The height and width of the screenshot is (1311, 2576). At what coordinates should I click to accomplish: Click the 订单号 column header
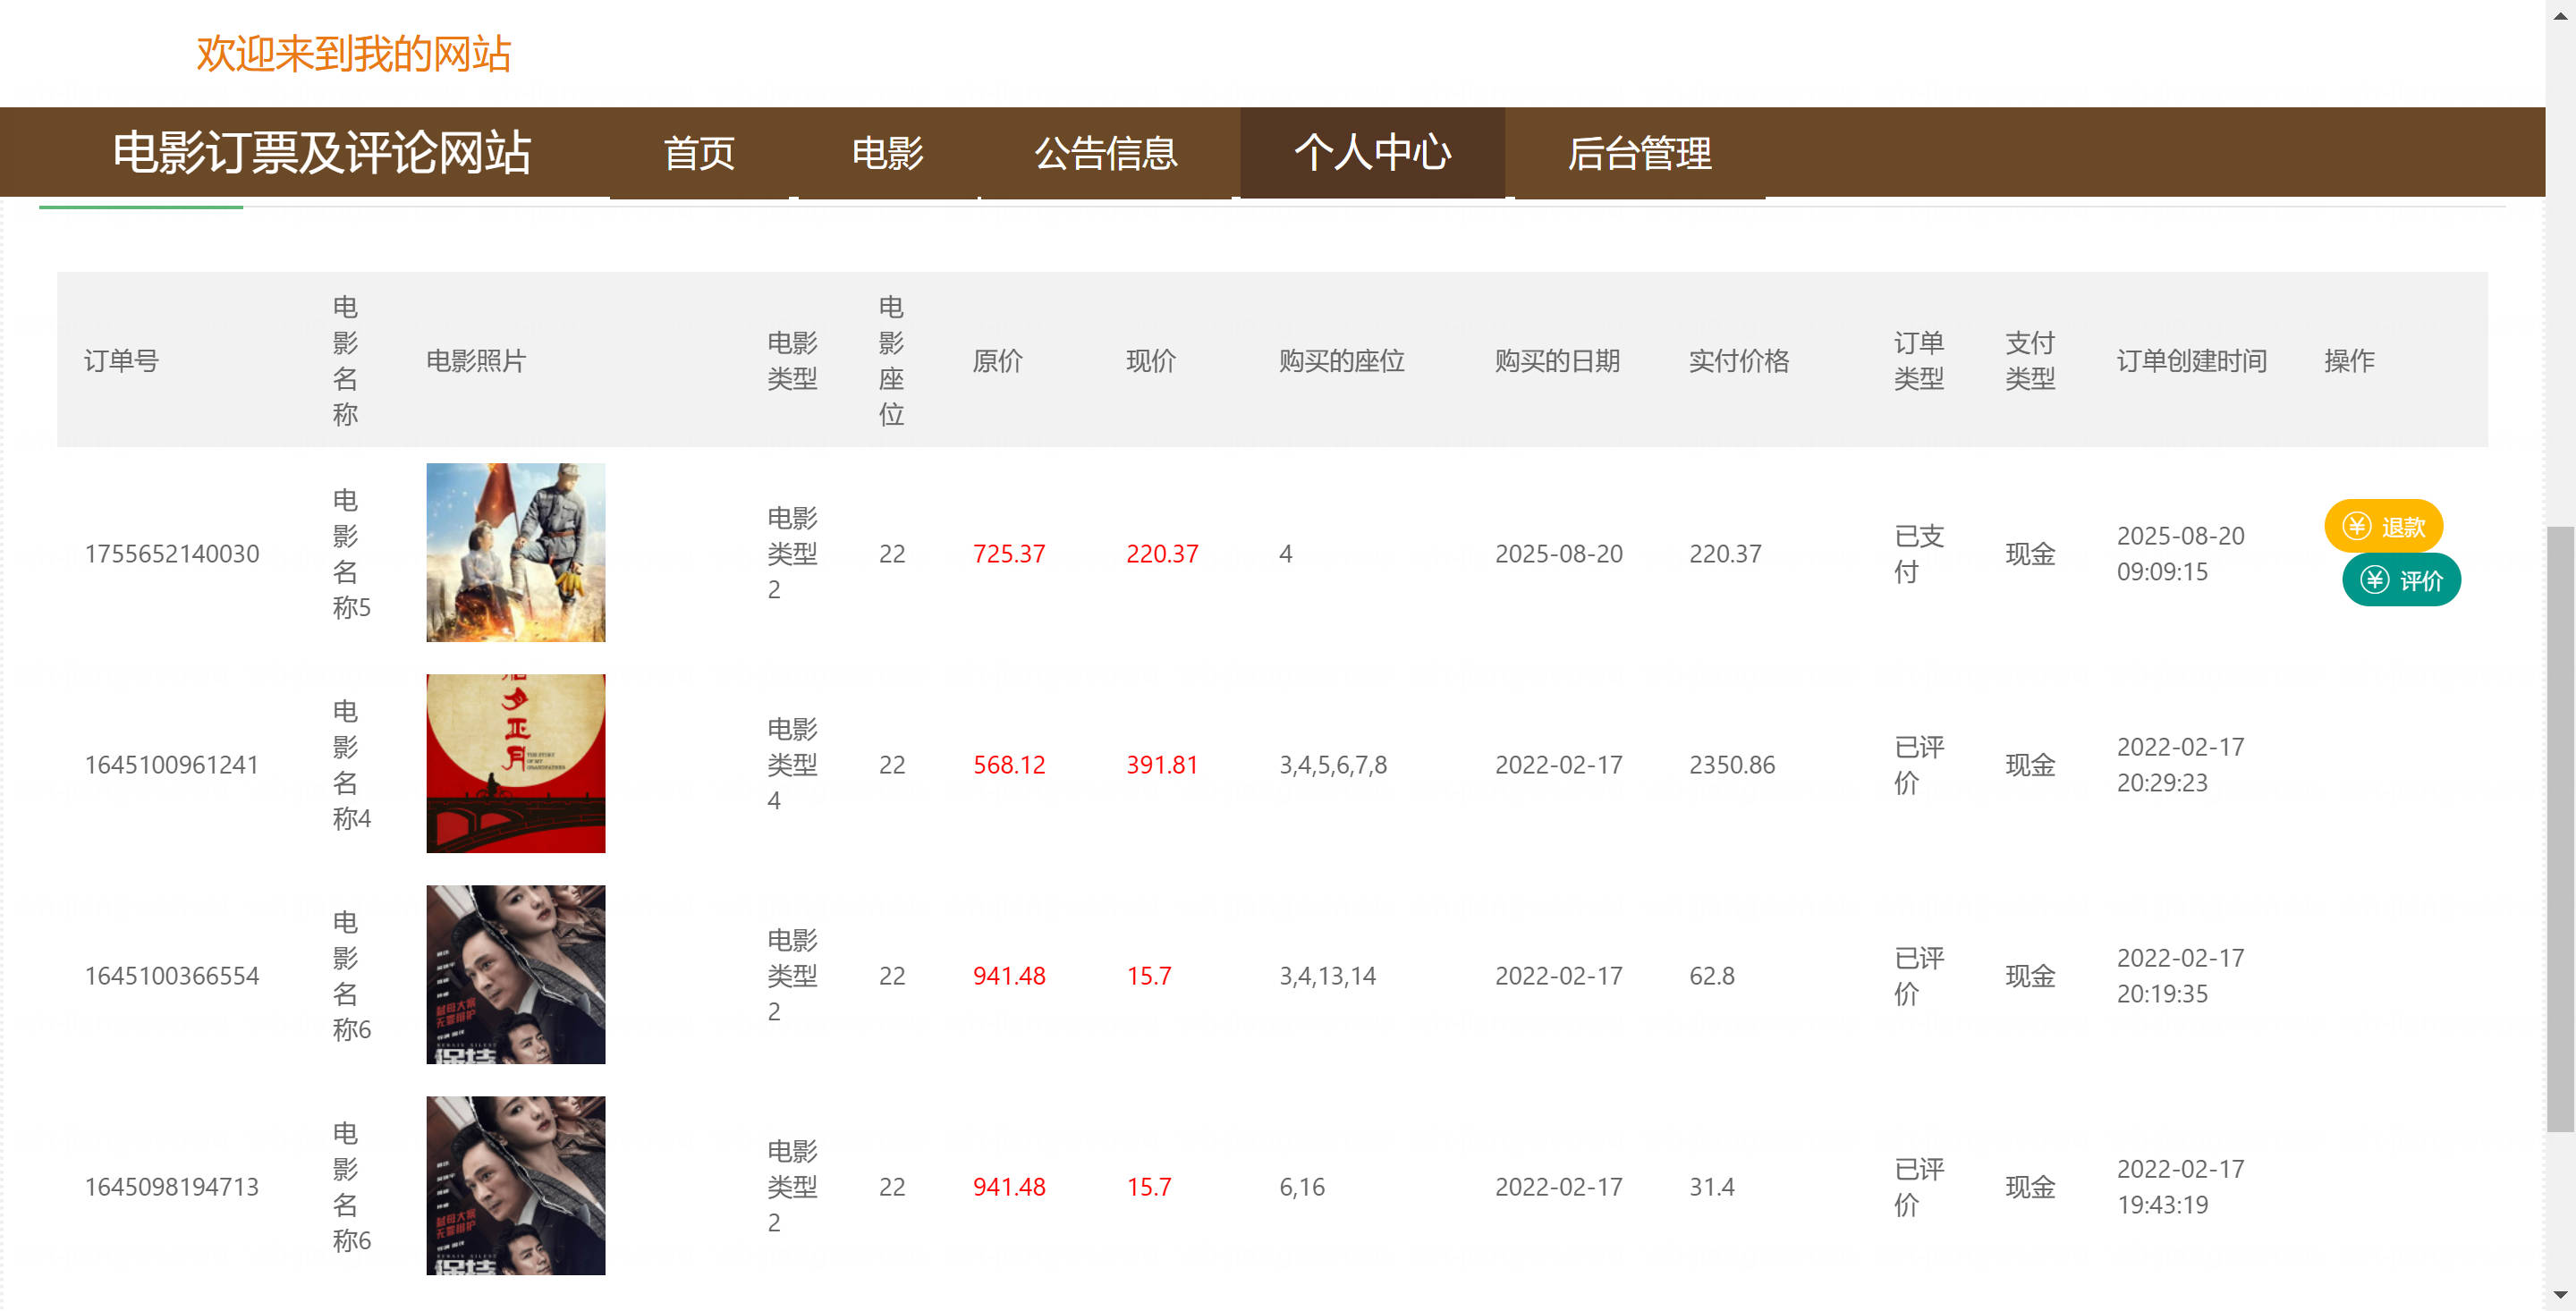point(121,361)
